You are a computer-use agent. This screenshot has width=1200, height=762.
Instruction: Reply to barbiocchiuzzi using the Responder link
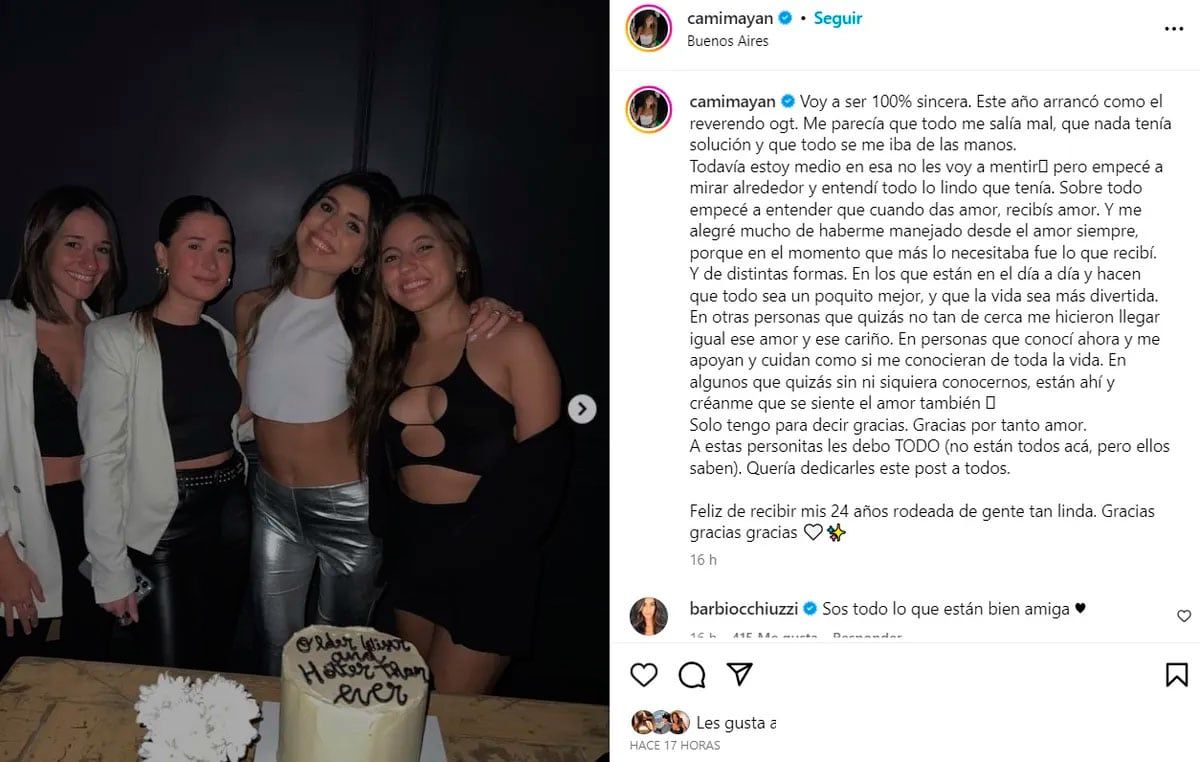(x=867, y=637)
